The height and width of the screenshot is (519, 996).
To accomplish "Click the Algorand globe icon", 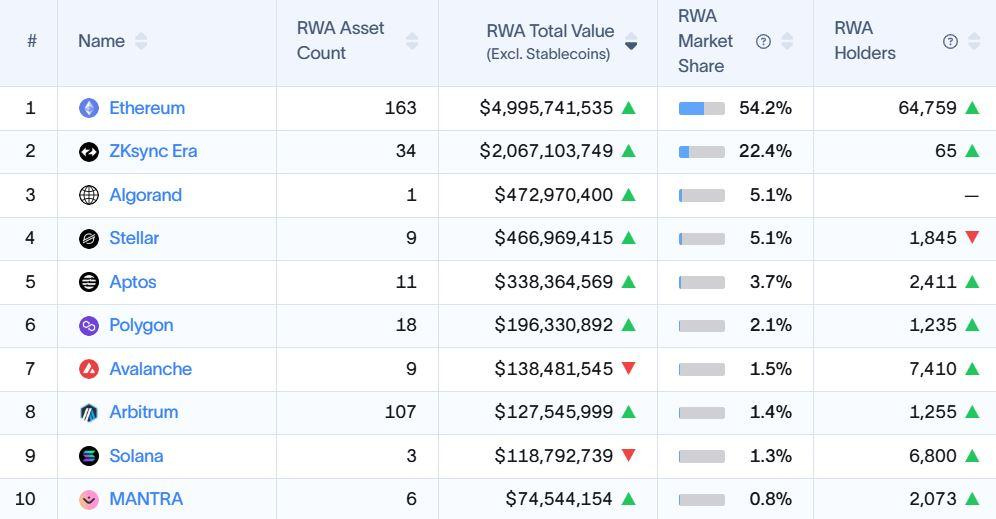I will (x=89, y=195).
